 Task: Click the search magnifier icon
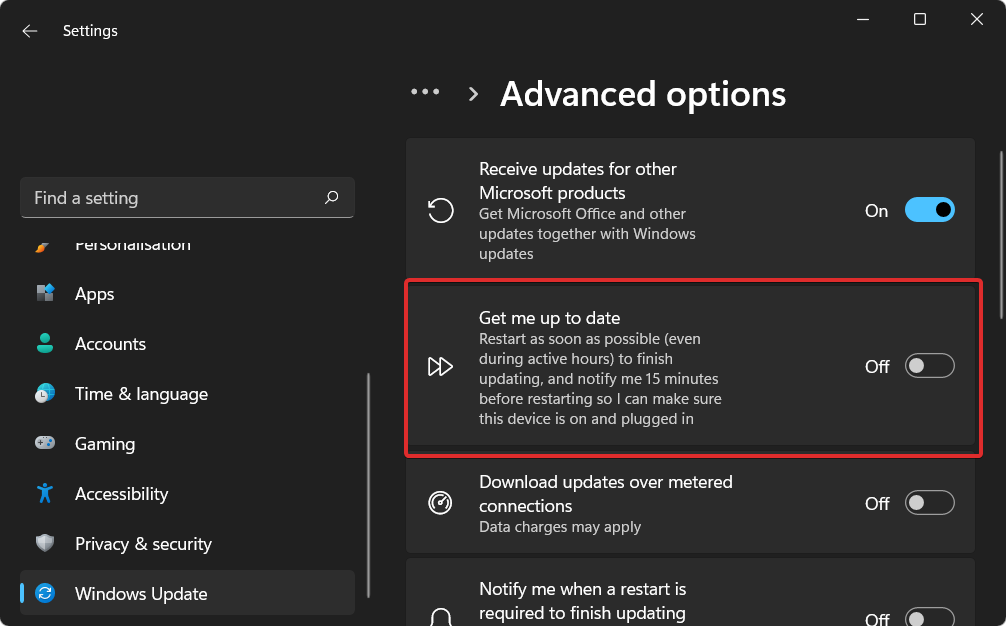click(332, 198)
